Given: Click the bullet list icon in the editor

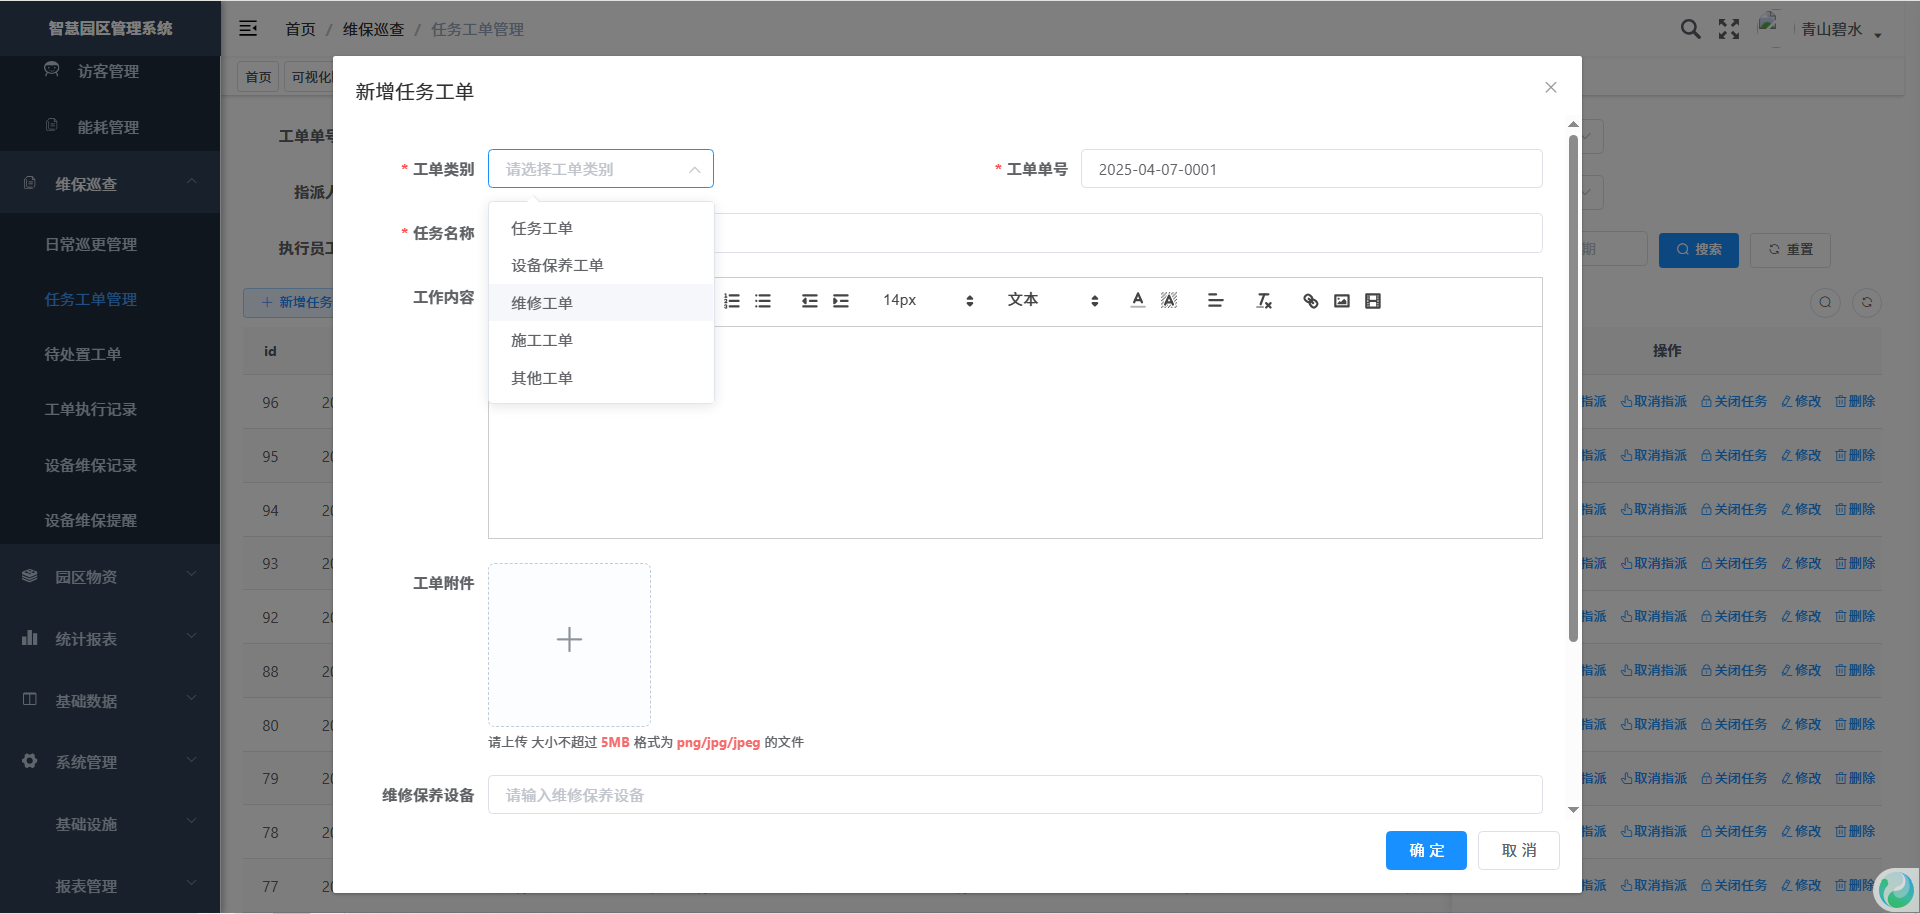Looking at the screenshot, I should 763,301.
